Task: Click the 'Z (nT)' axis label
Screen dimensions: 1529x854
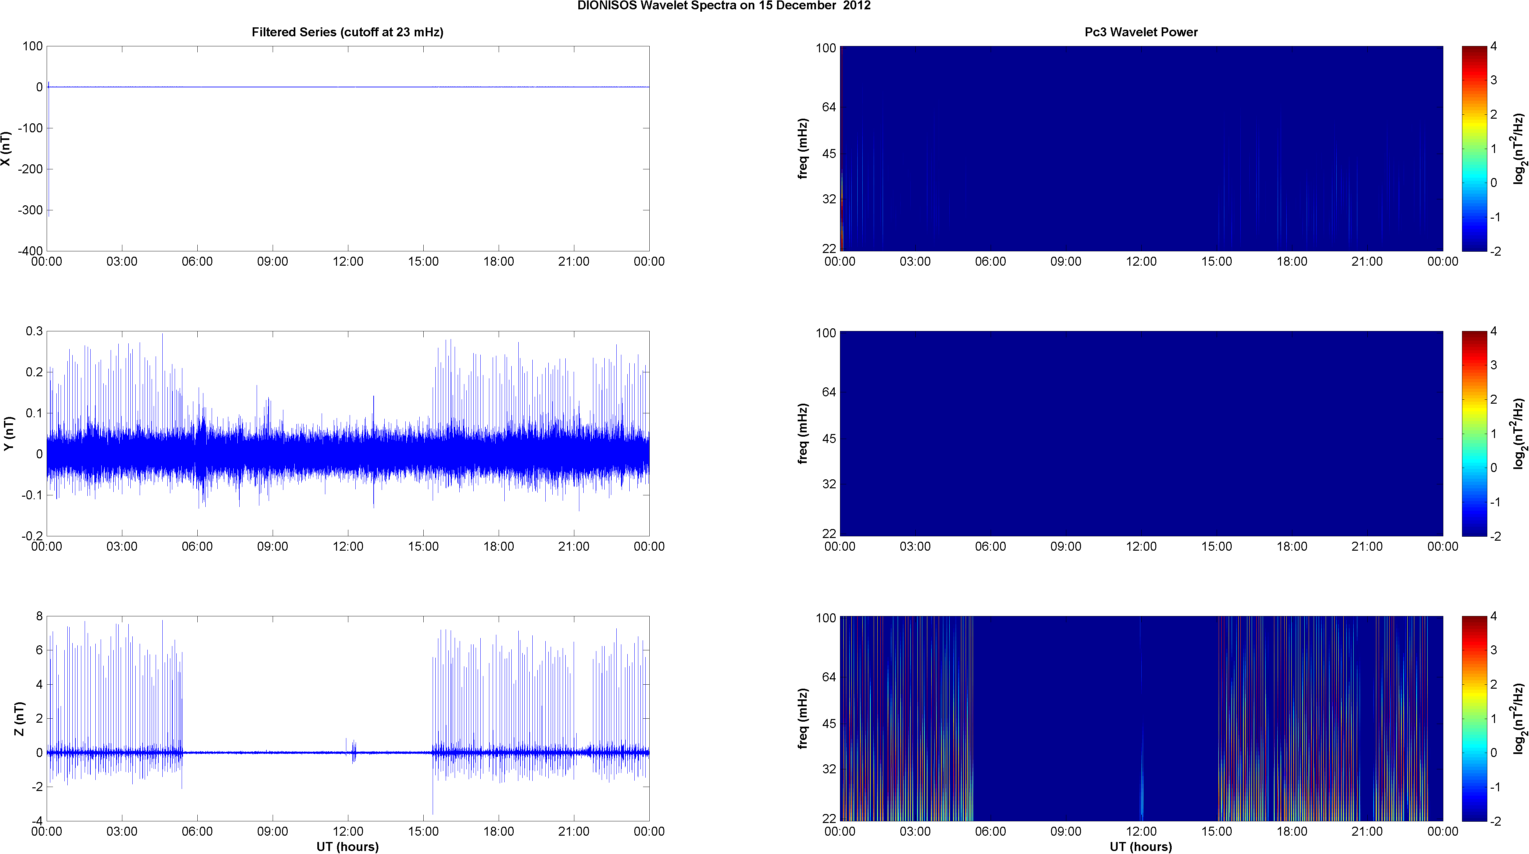Action: tap(19, 719)
